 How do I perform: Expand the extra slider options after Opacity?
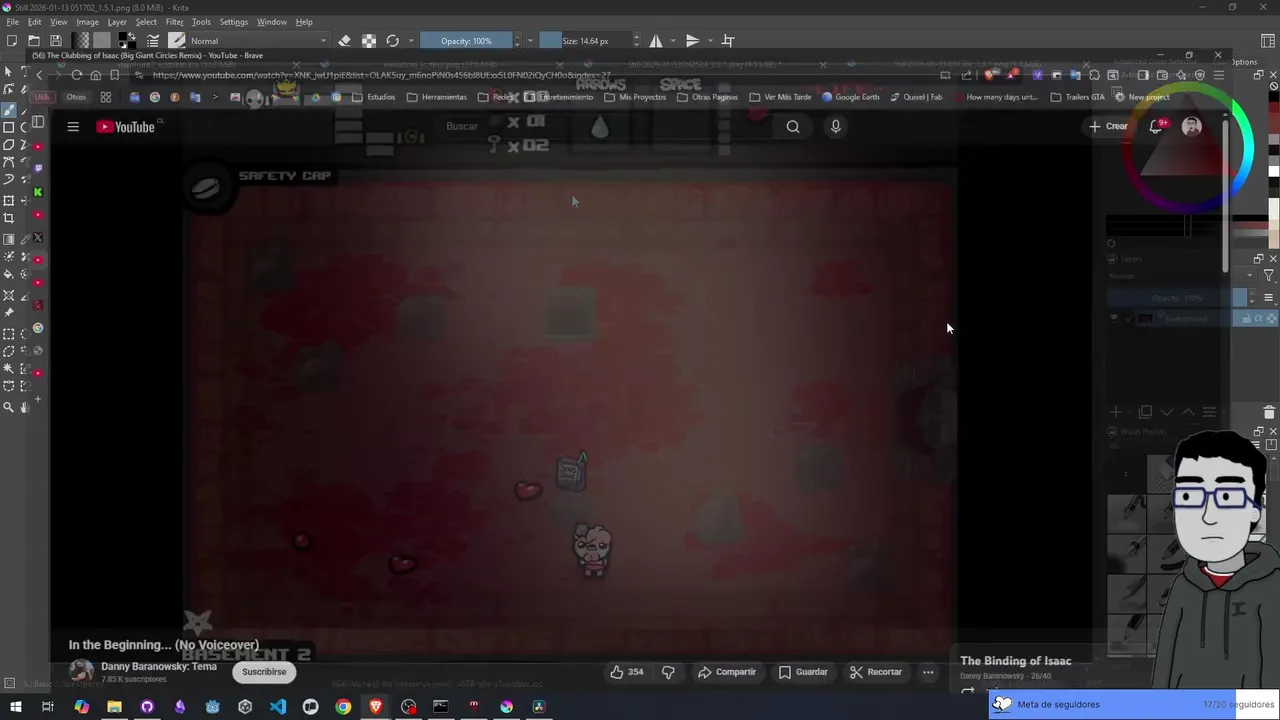point(530,41)
